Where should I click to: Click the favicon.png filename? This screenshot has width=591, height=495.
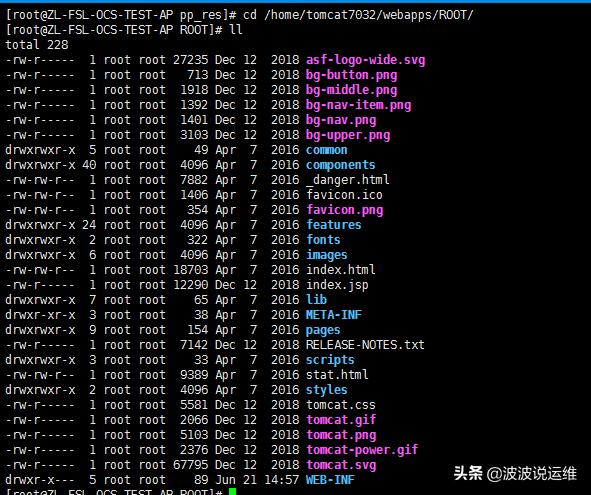click(x=344, y=210)
